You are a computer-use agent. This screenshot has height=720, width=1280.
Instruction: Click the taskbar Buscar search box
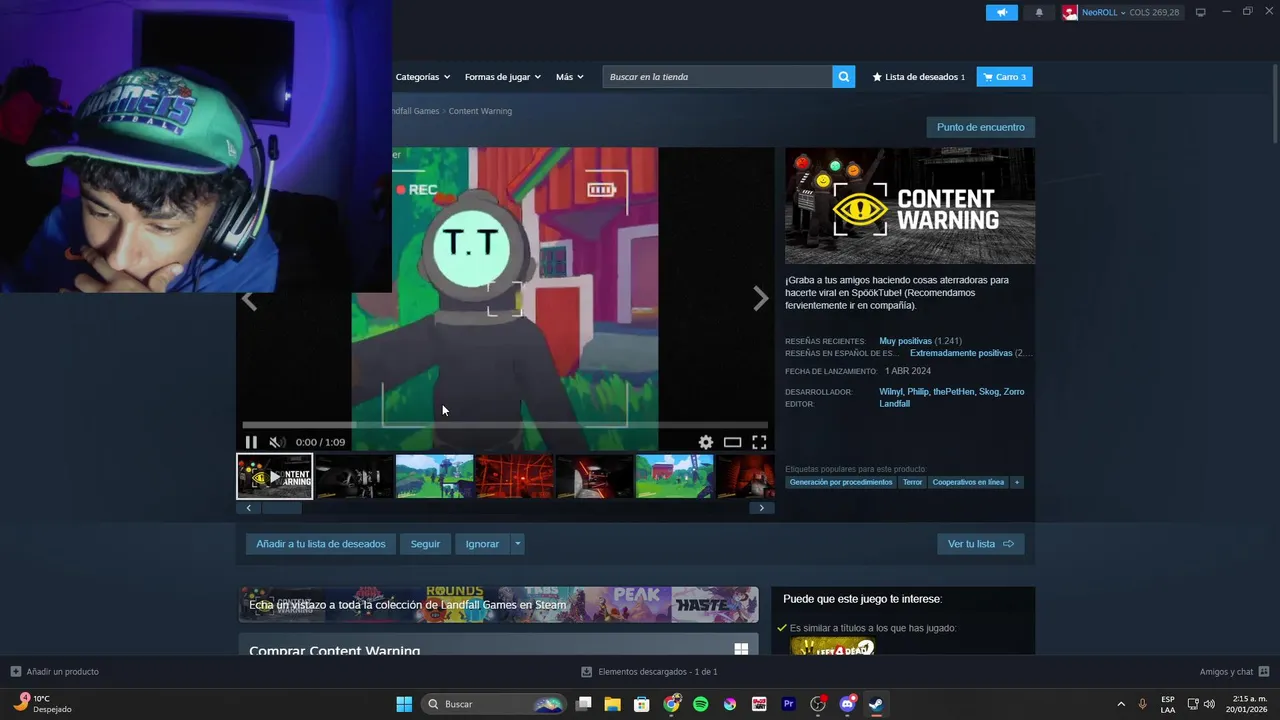tap(494, 704)
